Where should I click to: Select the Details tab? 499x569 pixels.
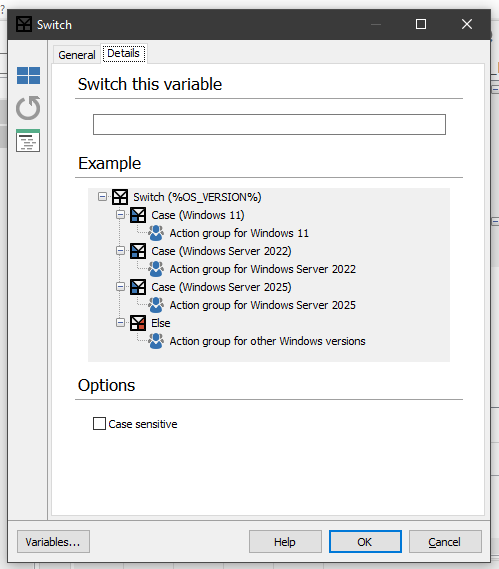click(x=123, y=53)
